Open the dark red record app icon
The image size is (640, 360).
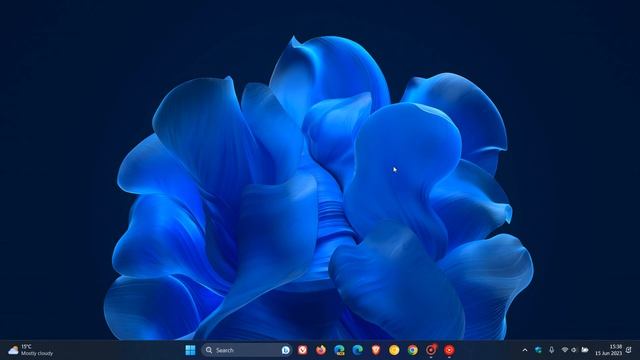point(431,350)
